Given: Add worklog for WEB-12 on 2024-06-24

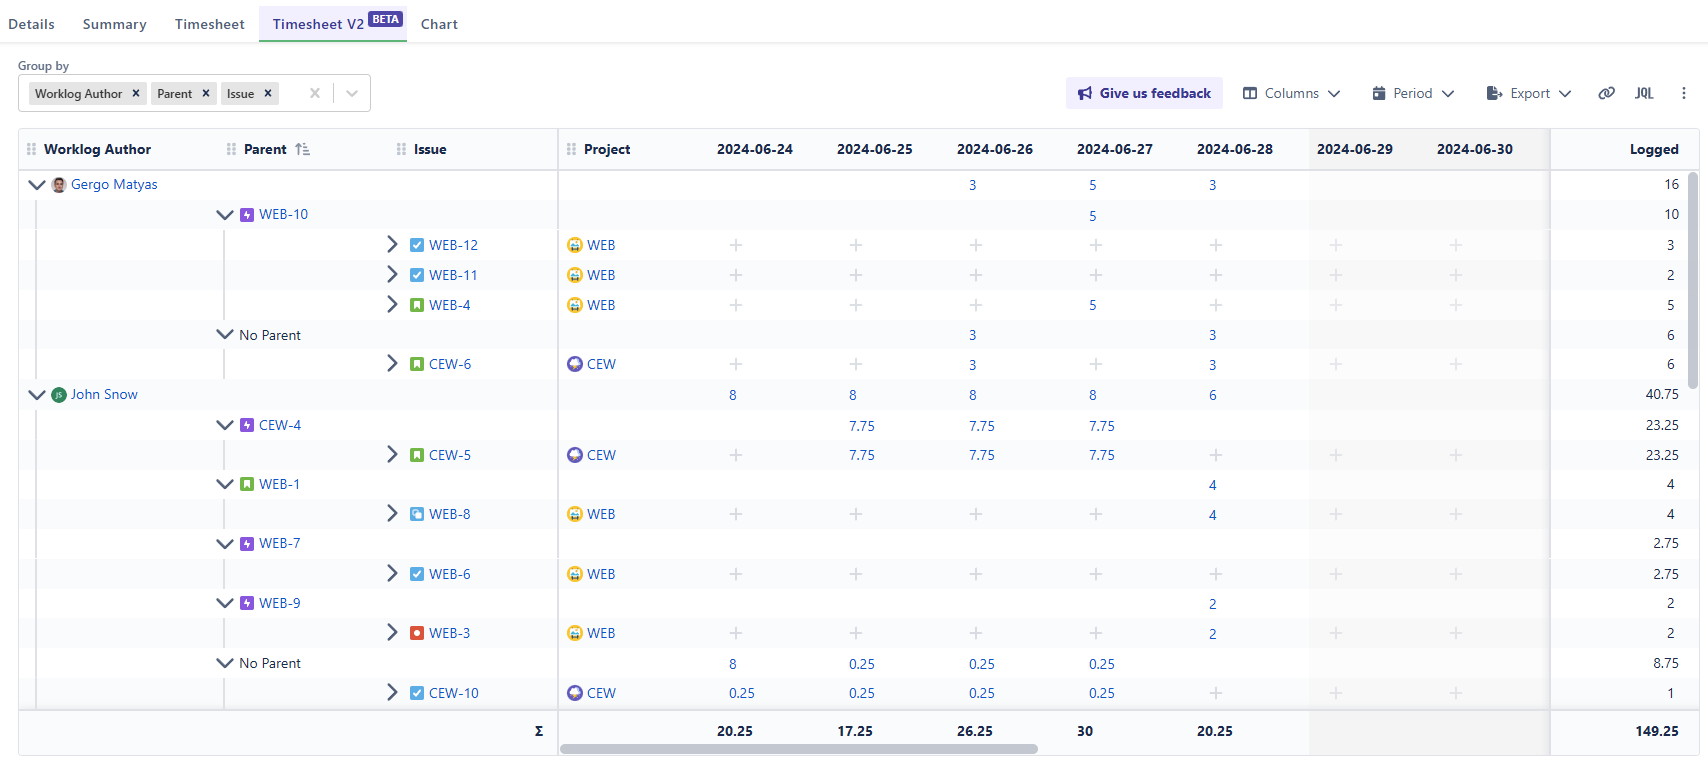Looking at the screenshot, I should pos(735,245).
